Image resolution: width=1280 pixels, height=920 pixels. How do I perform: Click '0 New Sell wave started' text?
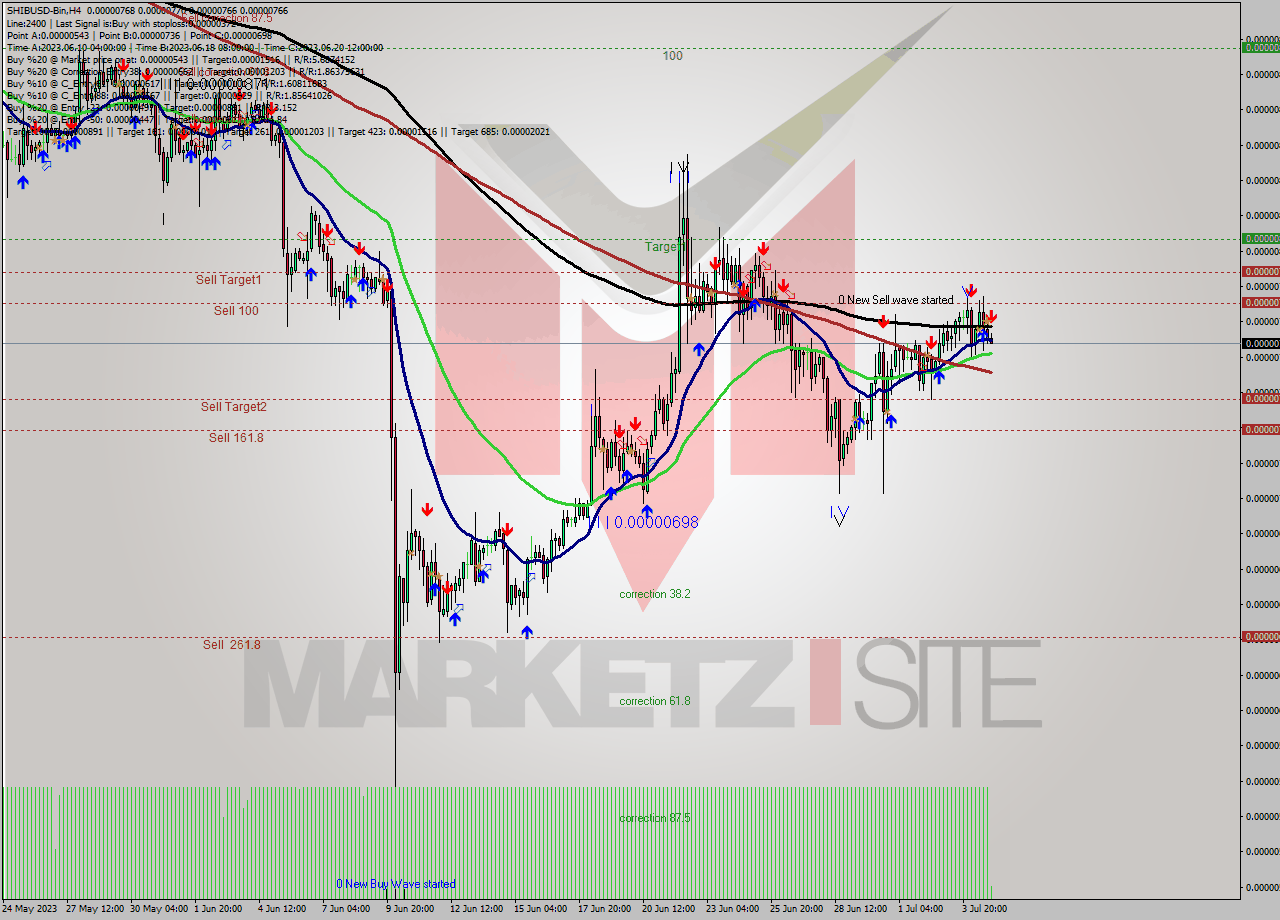pos(896,300)
